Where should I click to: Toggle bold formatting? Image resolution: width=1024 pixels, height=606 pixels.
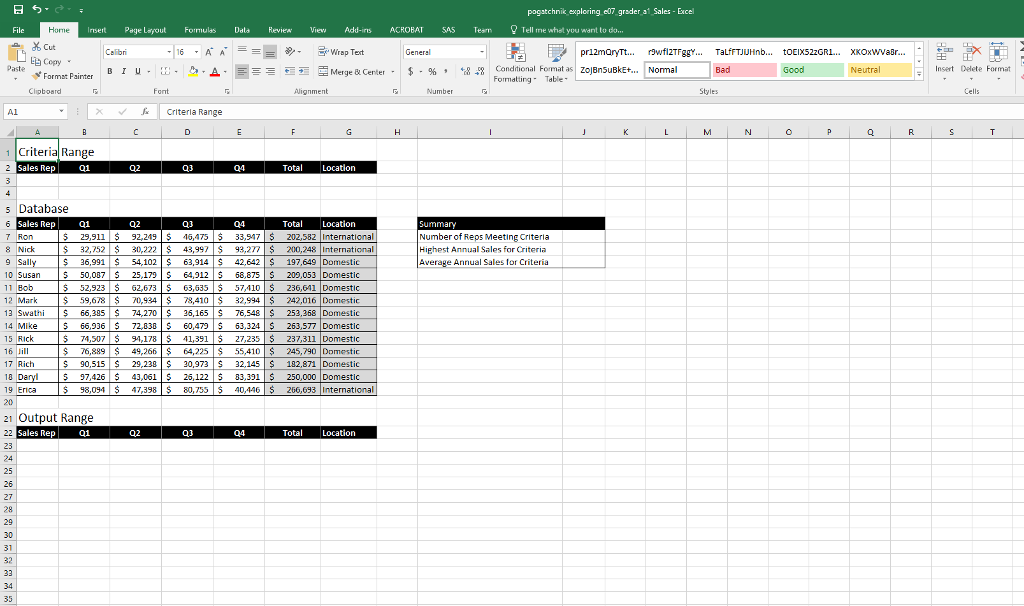click(108, 72)
